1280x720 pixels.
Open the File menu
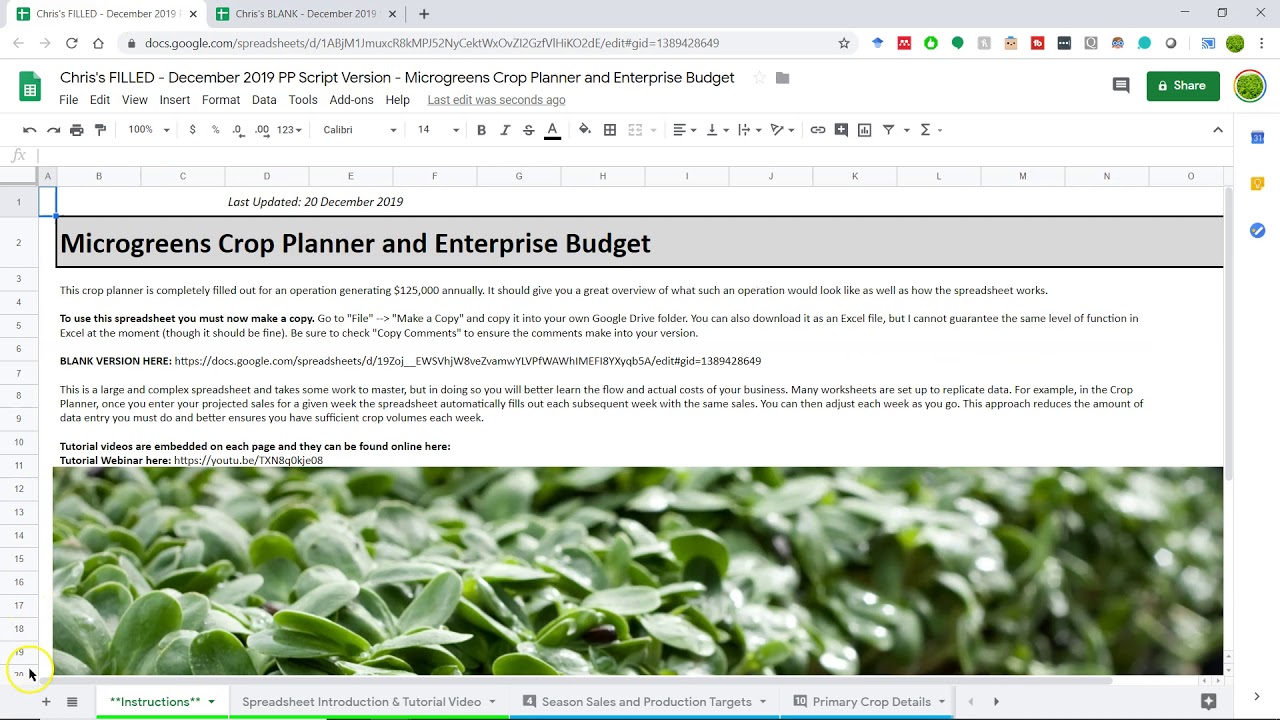click(x=68, y=100)
